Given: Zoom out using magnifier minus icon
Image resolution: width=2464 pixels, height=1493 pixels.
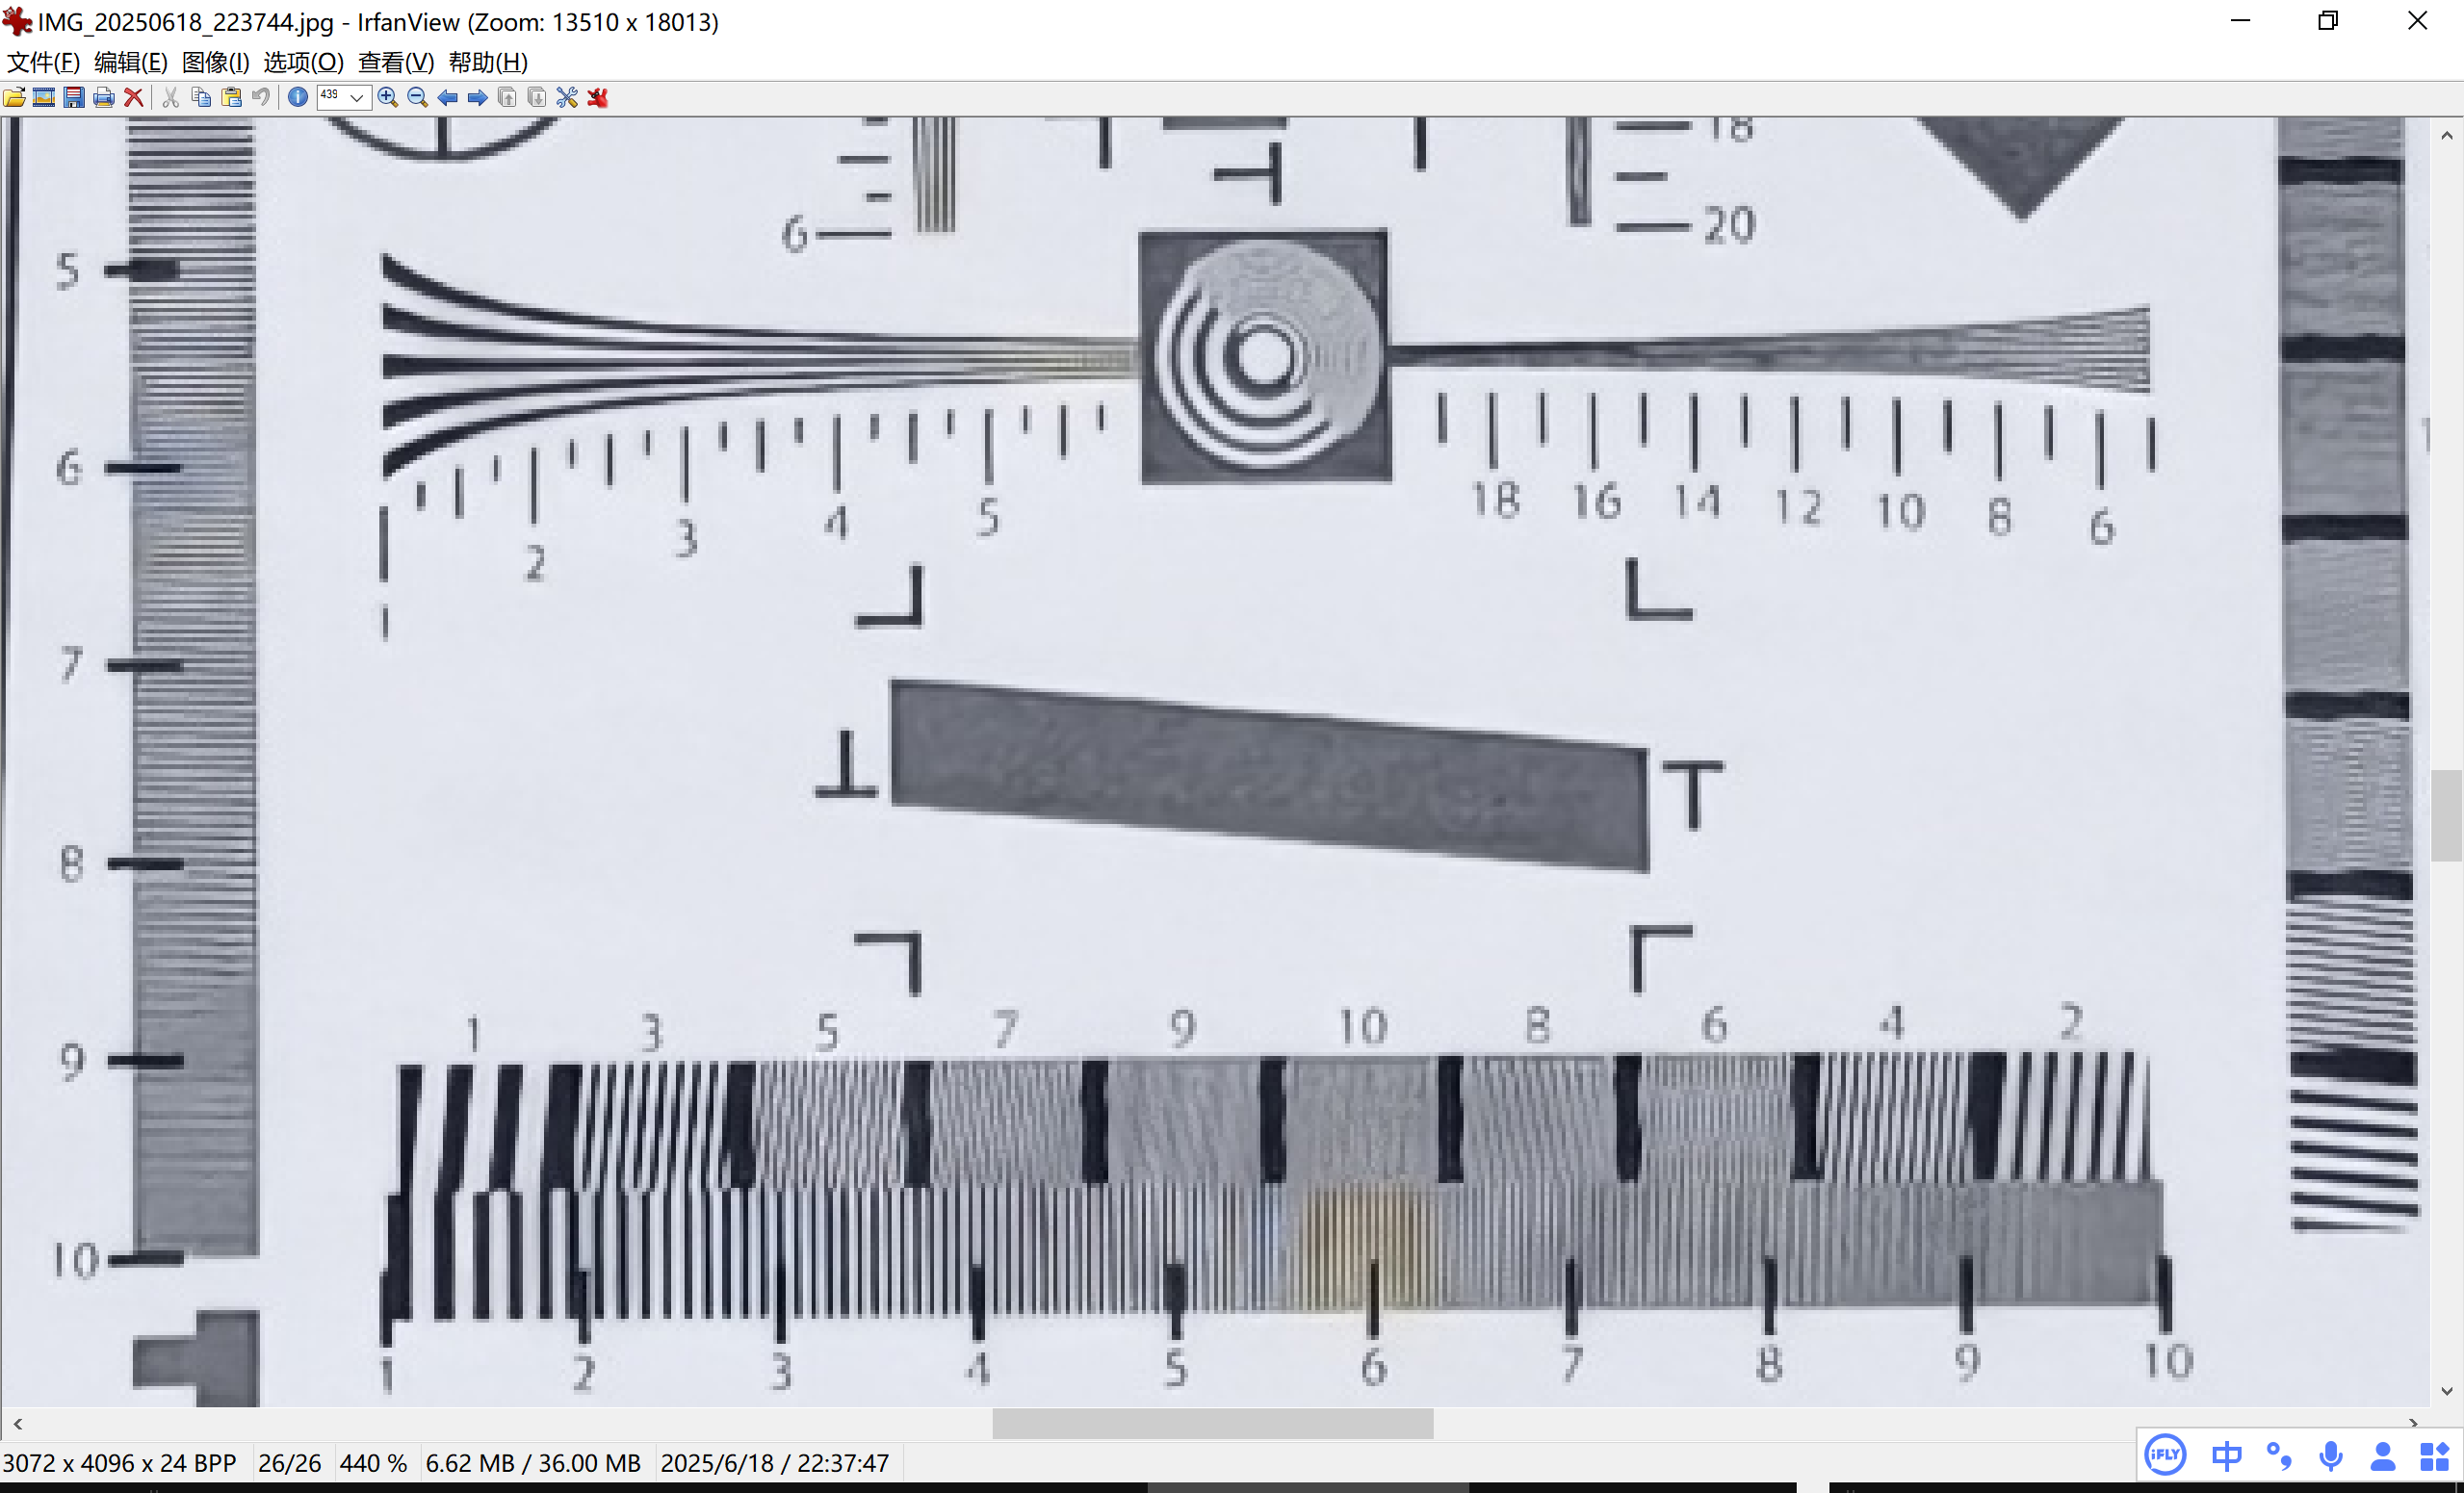Looking at the screenshot, I should click(x=418, y=97).
